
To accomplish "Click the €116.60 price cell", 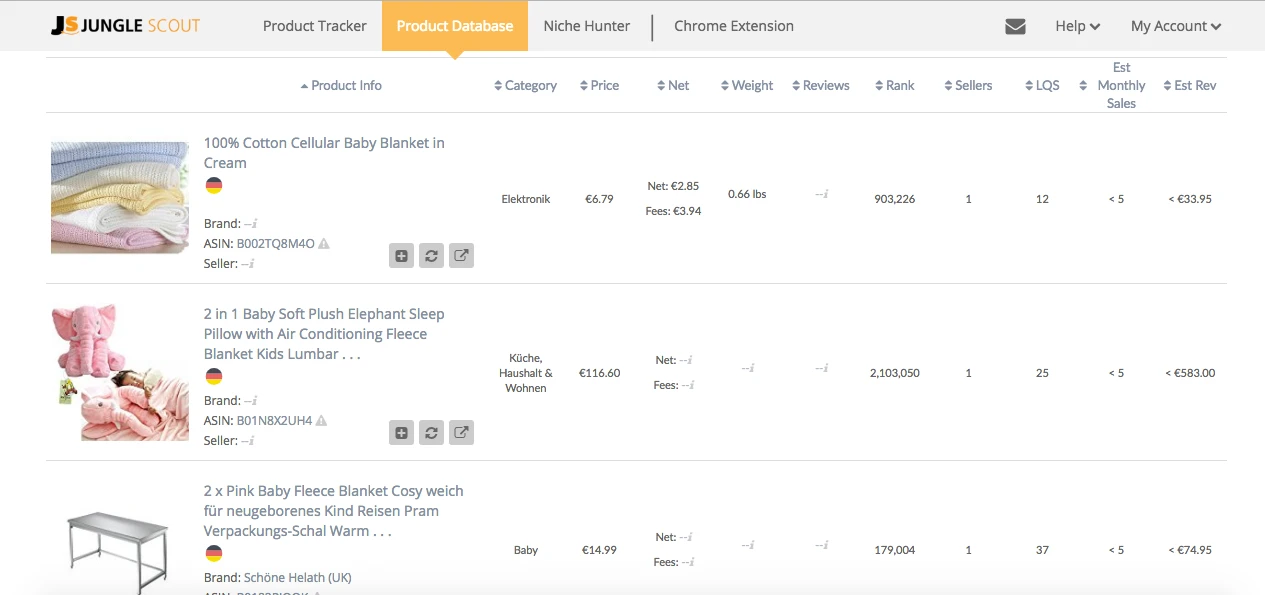I will tap(599, 373).
